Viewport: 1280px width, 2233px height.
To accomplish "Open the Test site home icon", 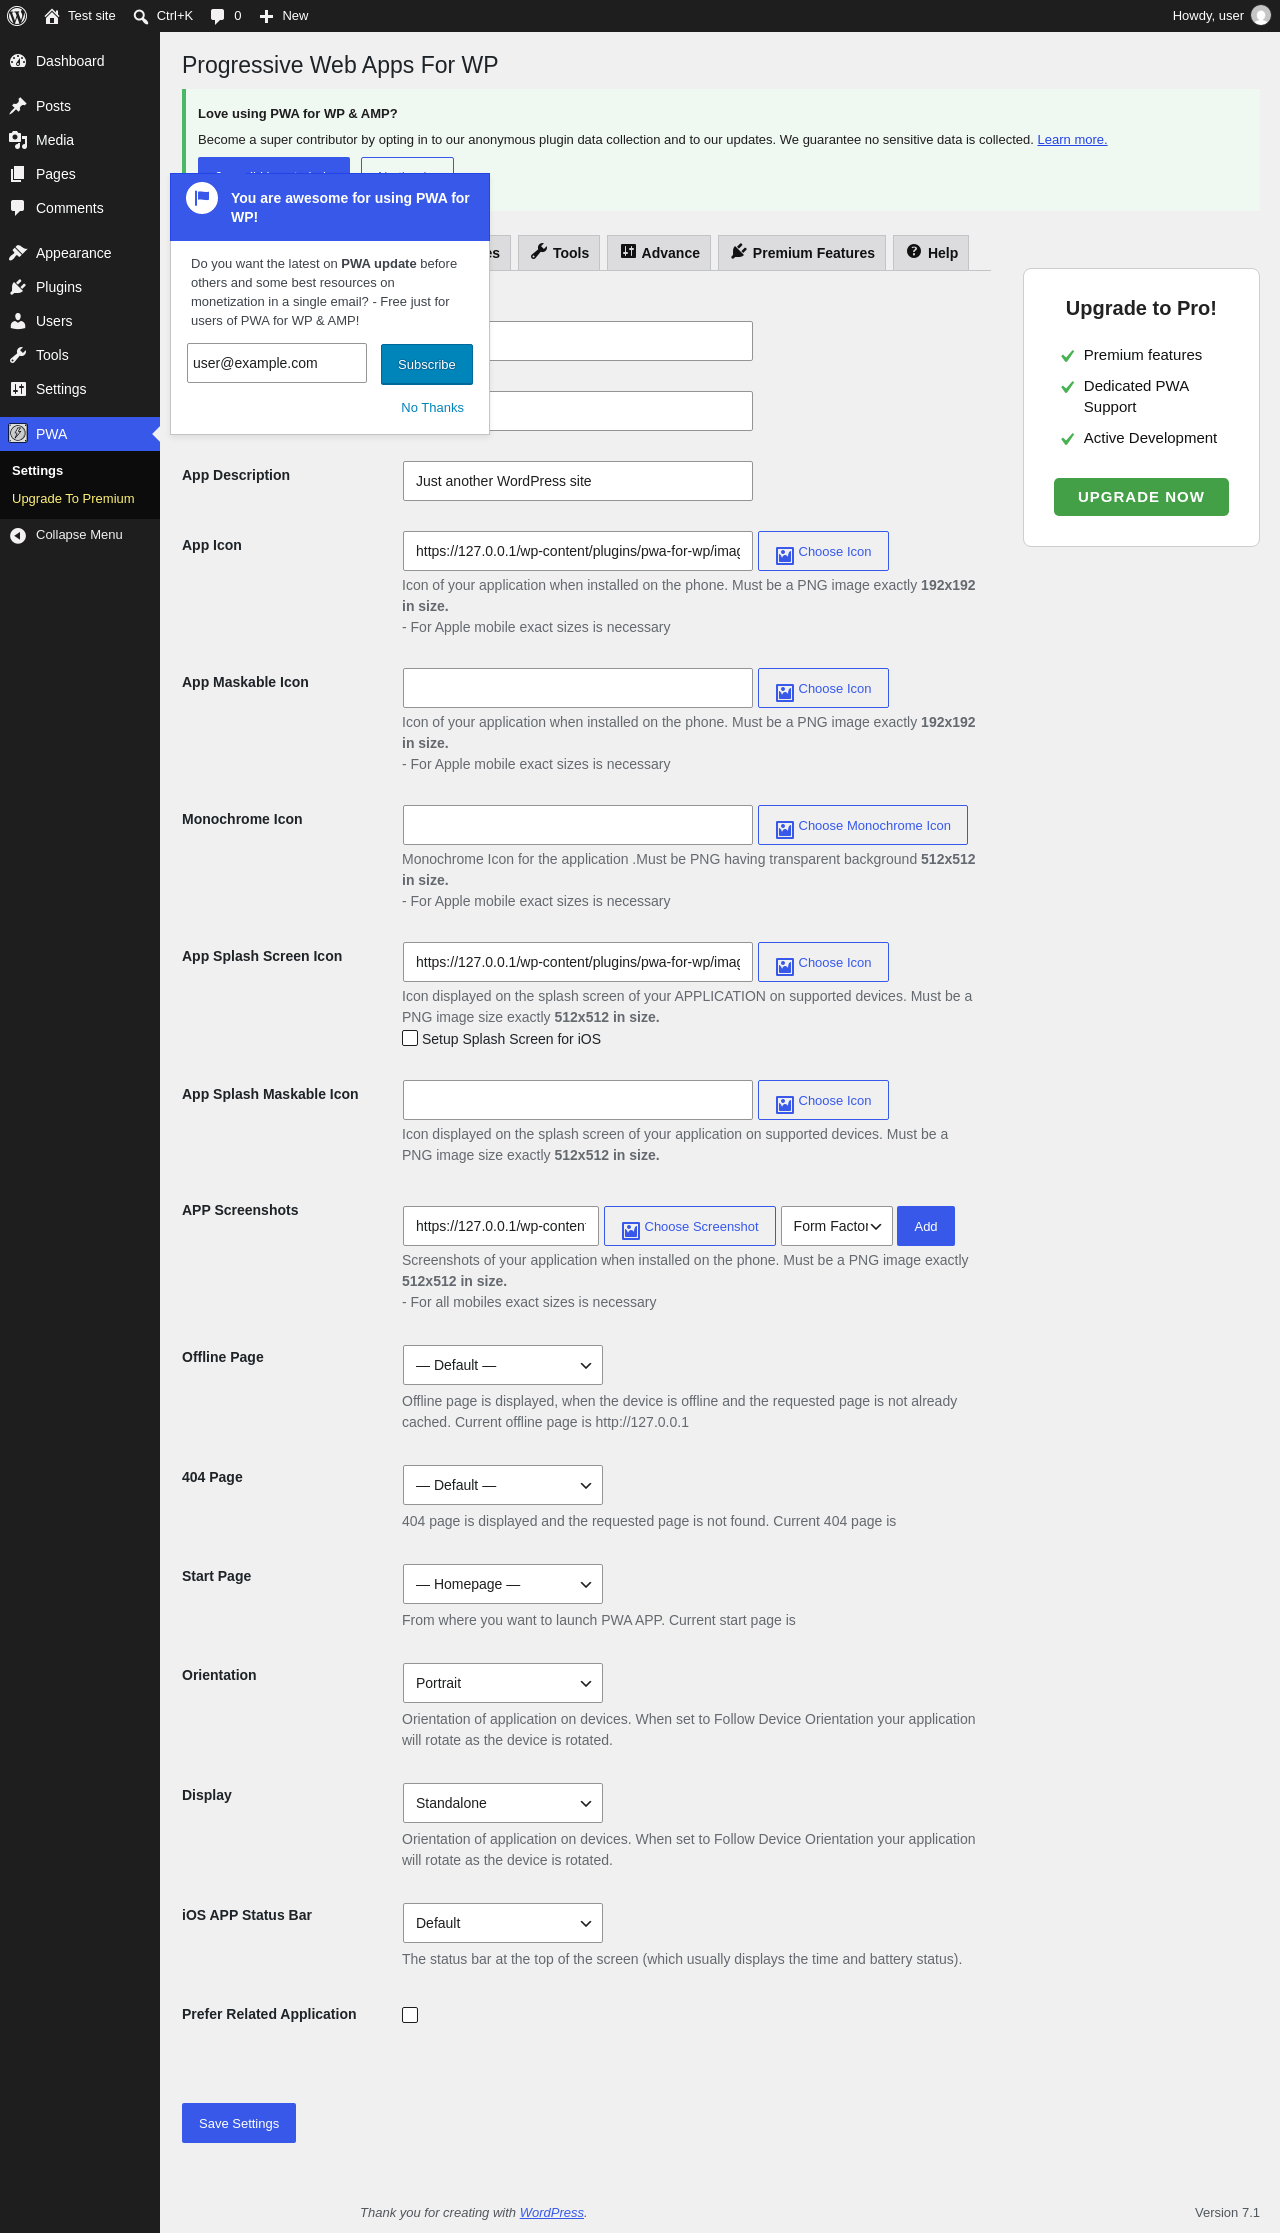I will pos(52,16).
